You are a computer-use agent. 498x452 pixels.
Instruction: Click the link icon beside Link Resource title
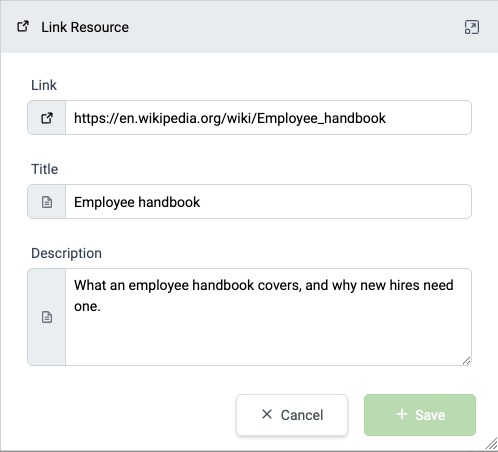point(23,26)
